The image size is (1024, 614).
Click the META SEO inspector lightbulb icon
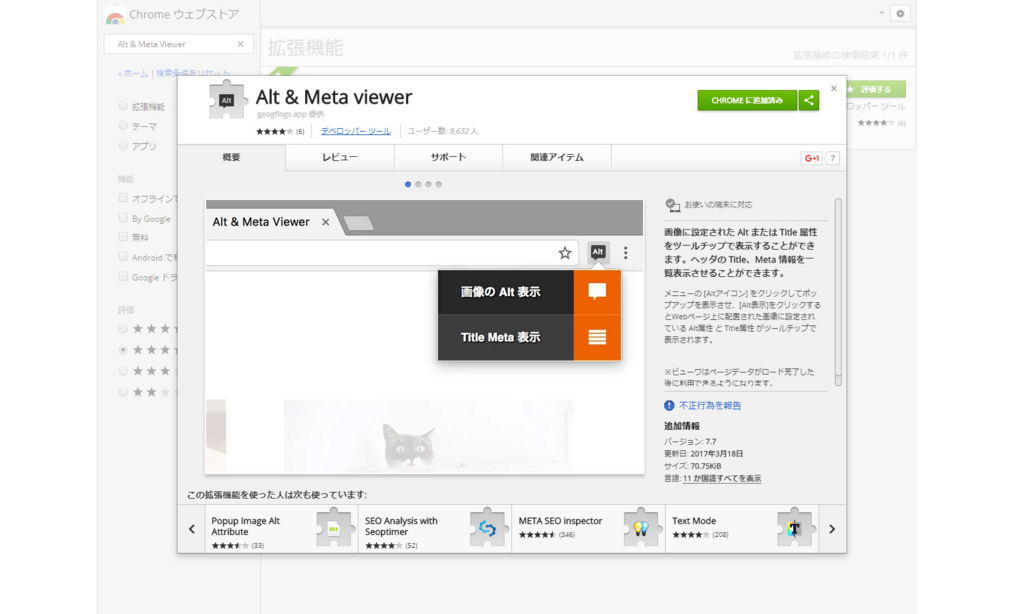pyautogui.click(x=641, y=528)
